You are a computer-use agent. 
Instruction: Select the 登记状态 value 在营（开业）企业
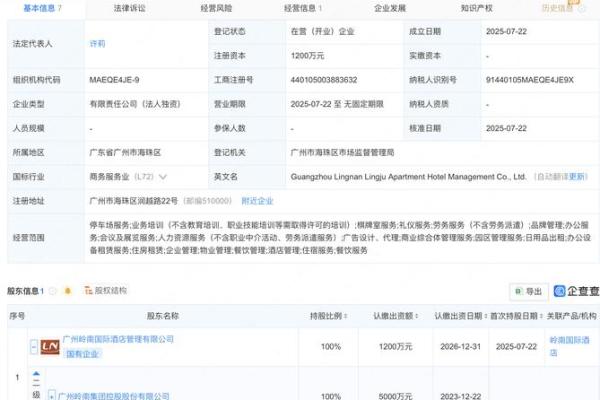[323, 31]
